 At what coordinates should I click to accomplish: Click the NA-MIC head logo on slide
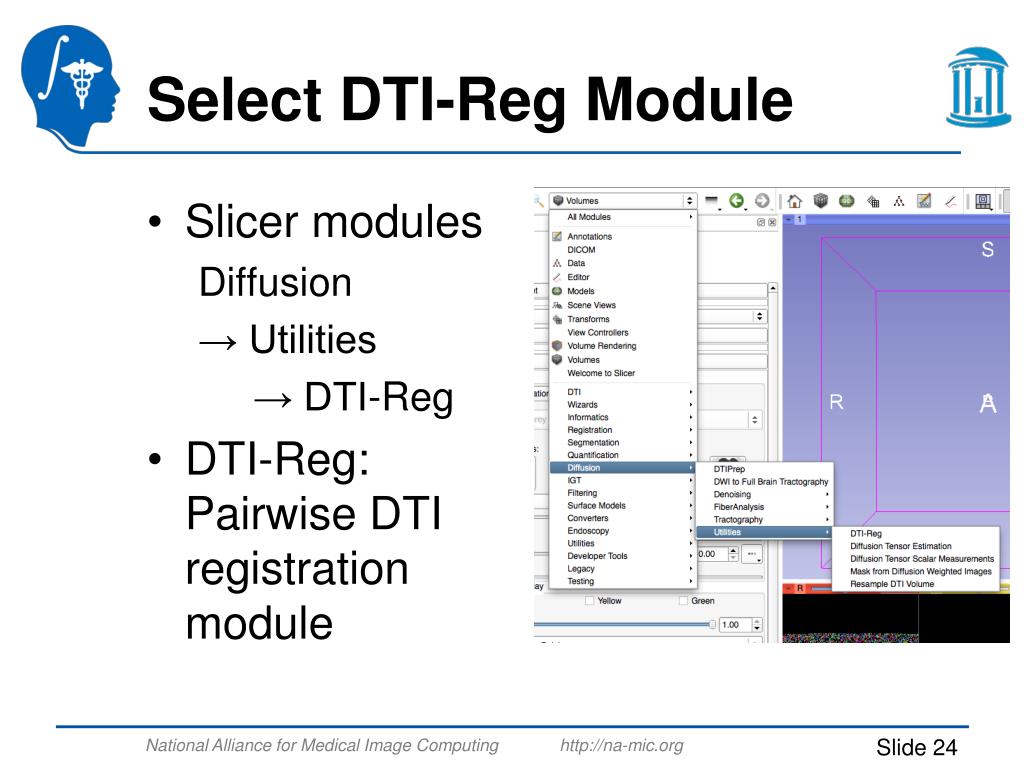tap(71, 86)
